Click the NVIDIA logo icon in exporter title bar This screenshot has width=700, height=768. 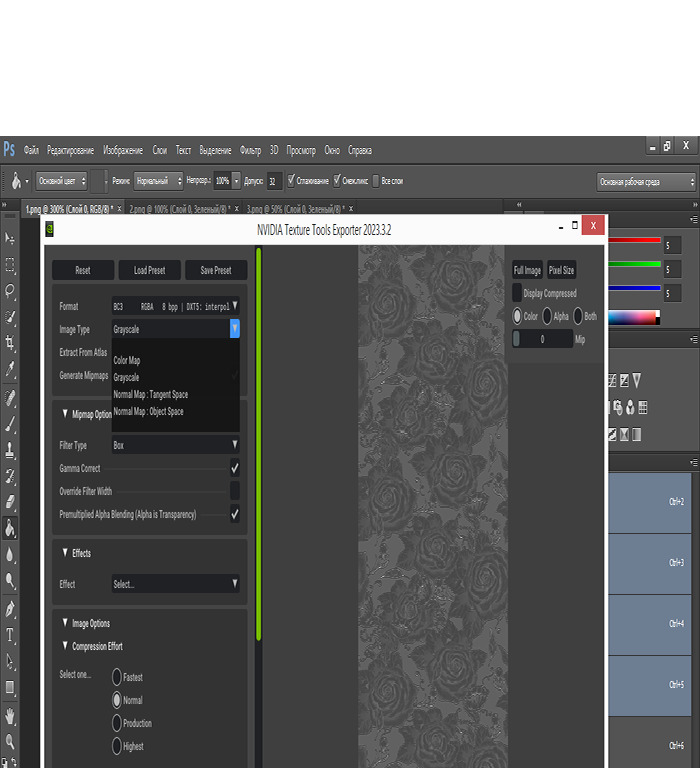click(49, 229)
